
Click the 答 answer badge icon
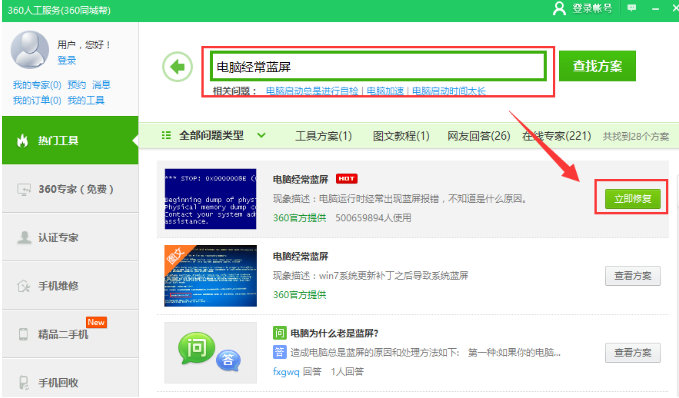(x=279, y=352)
